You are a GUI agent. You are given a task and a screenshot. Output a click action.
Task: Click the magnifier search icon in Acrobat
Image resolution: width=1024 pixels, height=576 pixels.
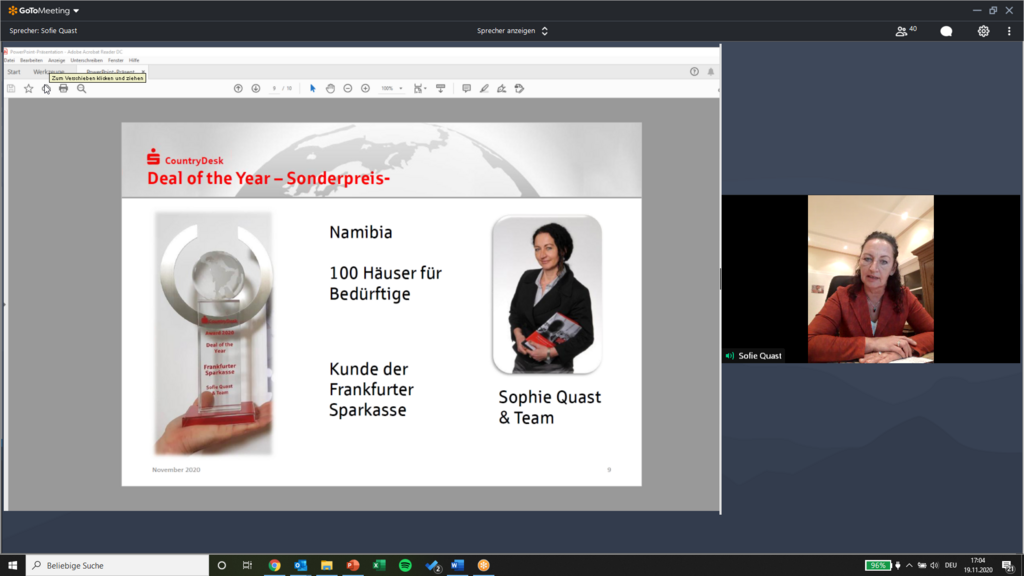pos(81,88)
